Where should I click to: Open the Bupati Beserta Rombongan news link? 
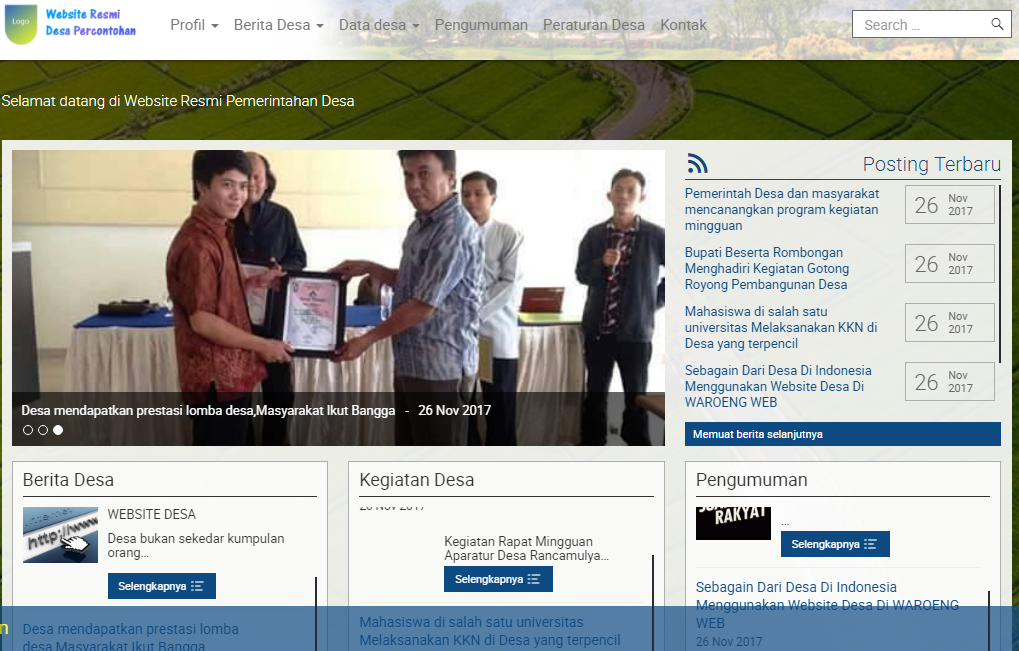click(x=766, y=268)
